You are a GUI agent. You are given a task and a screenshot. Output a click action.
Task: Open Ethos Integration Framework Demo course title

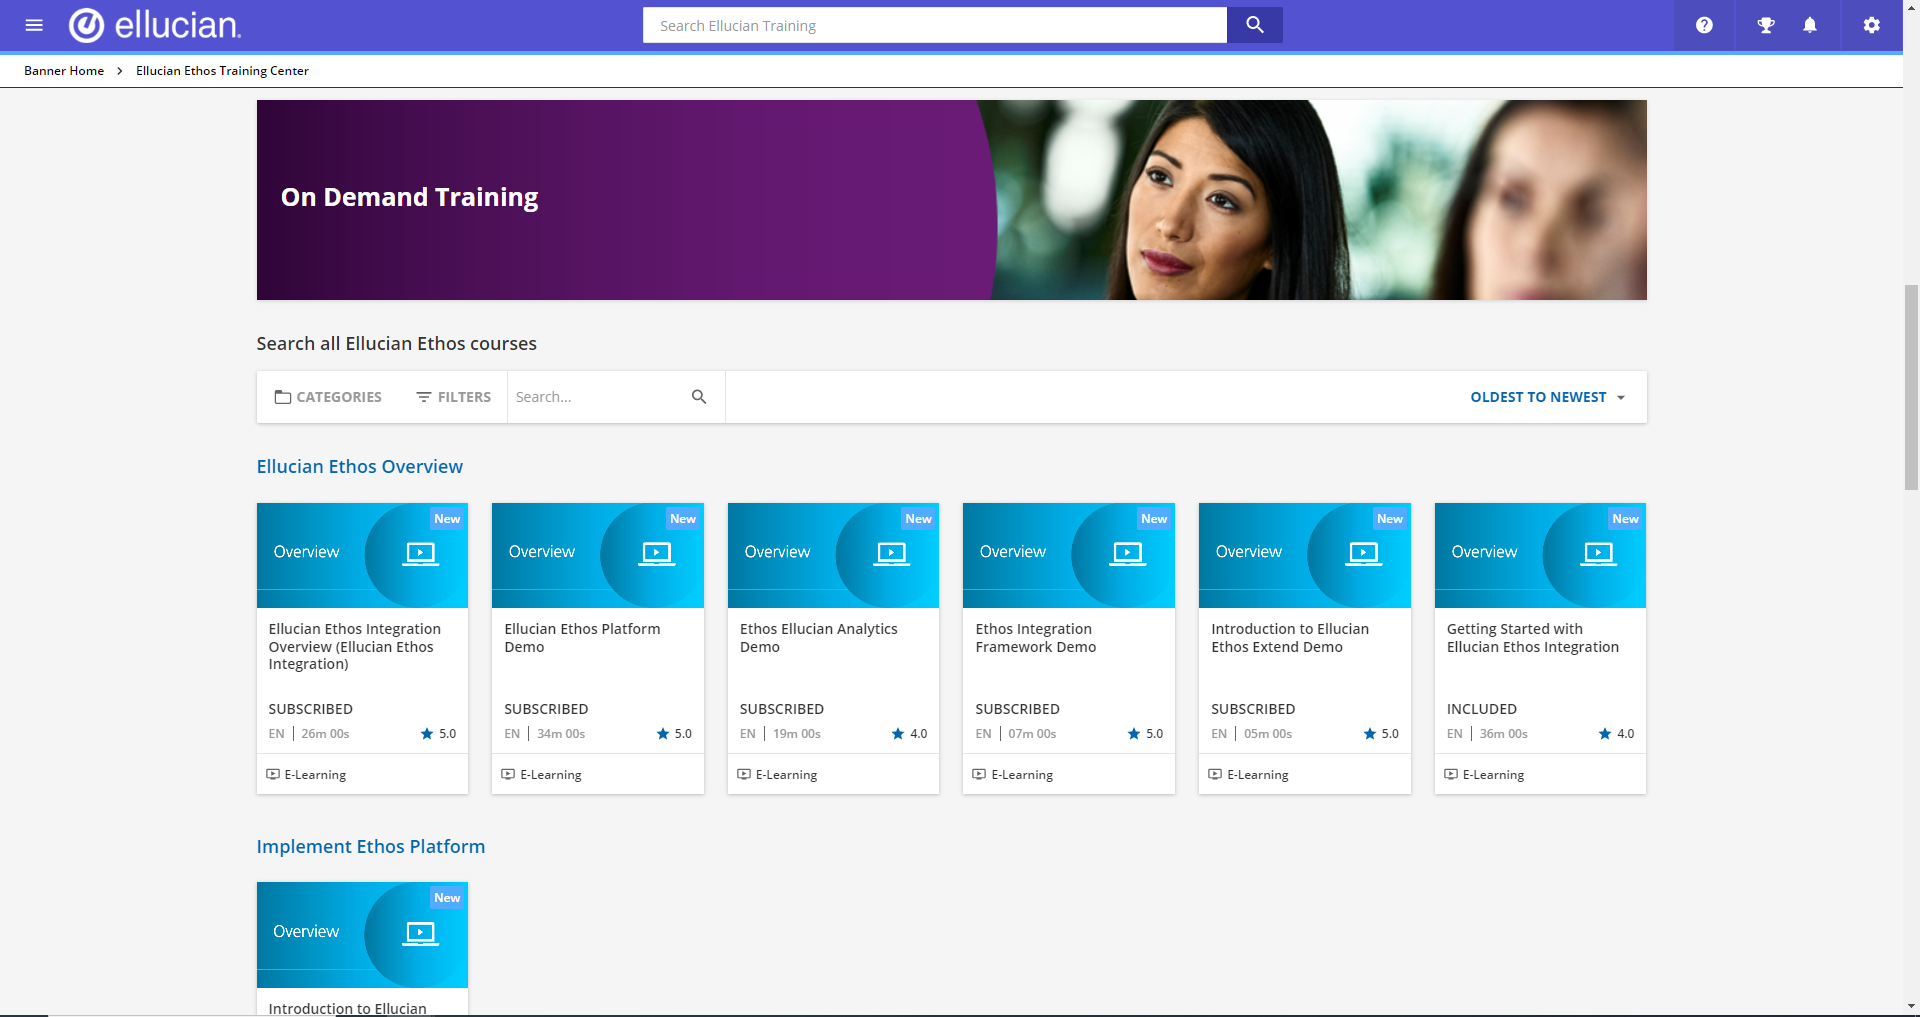click(x=1035, y=638)
